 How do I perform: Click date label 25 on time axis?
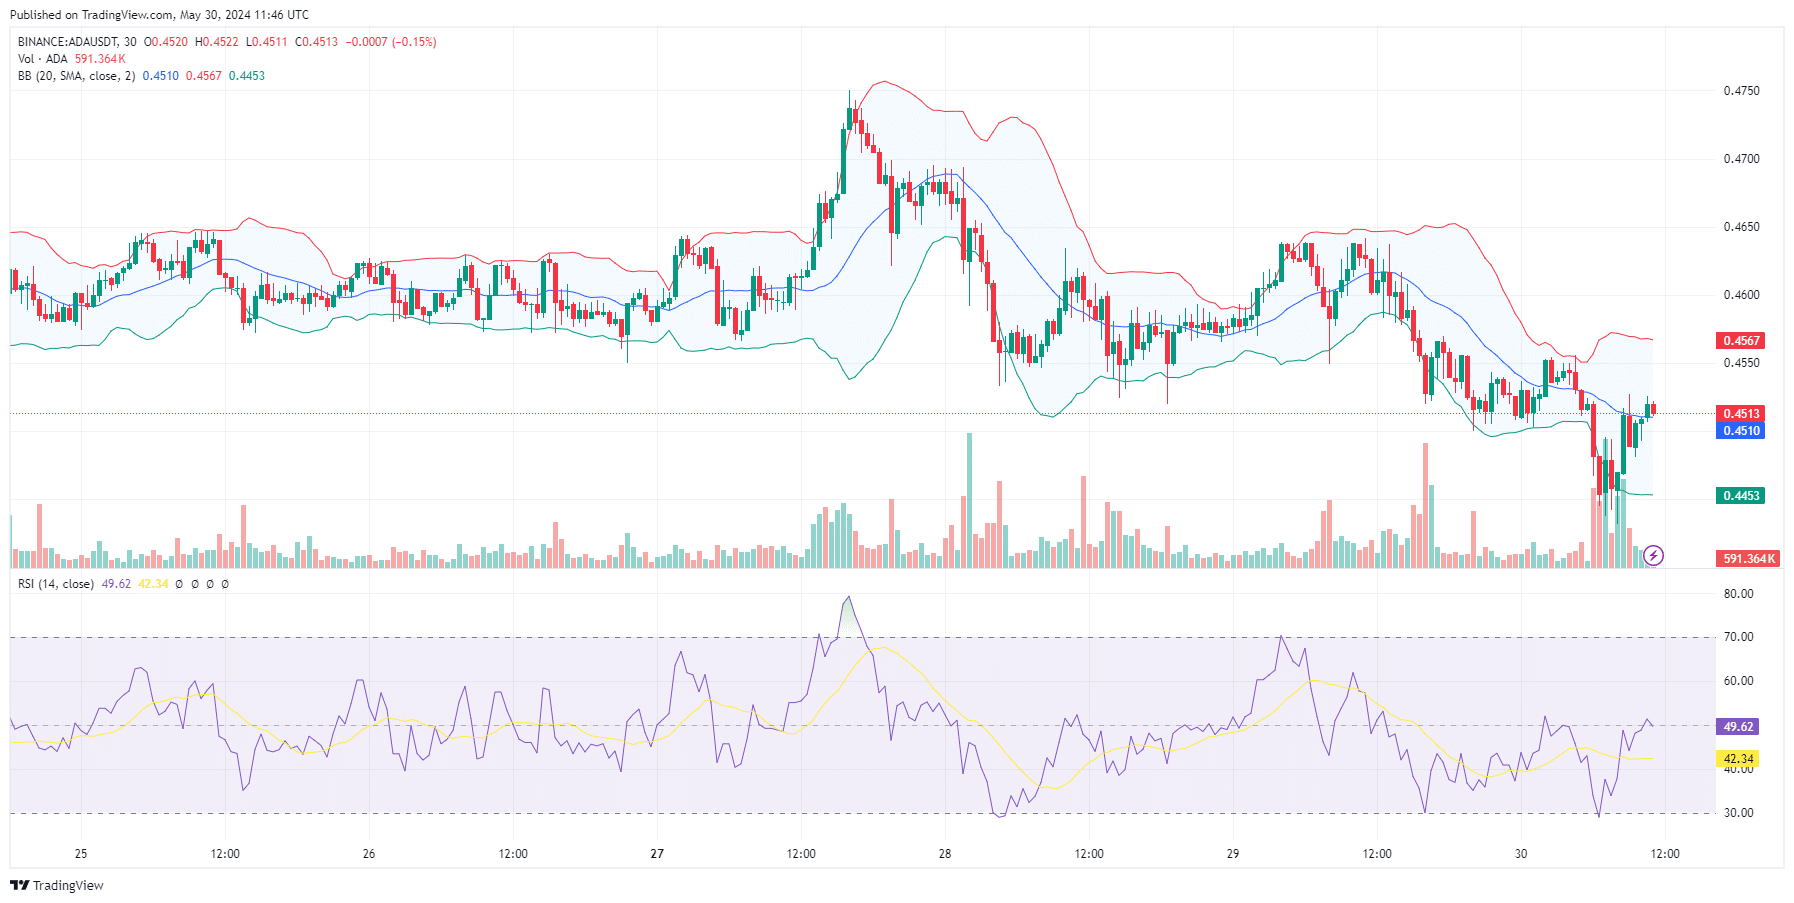[81, 854]
